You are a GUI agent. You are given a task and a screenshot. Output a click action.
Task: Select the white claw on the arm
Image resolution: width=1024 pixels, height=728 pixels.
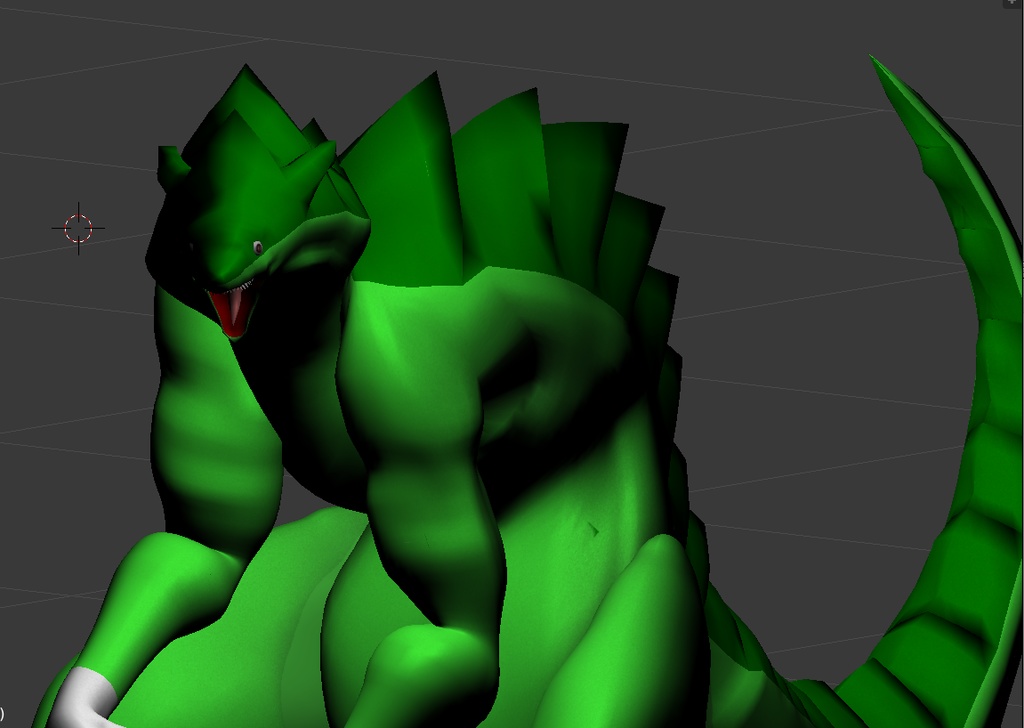84,697
